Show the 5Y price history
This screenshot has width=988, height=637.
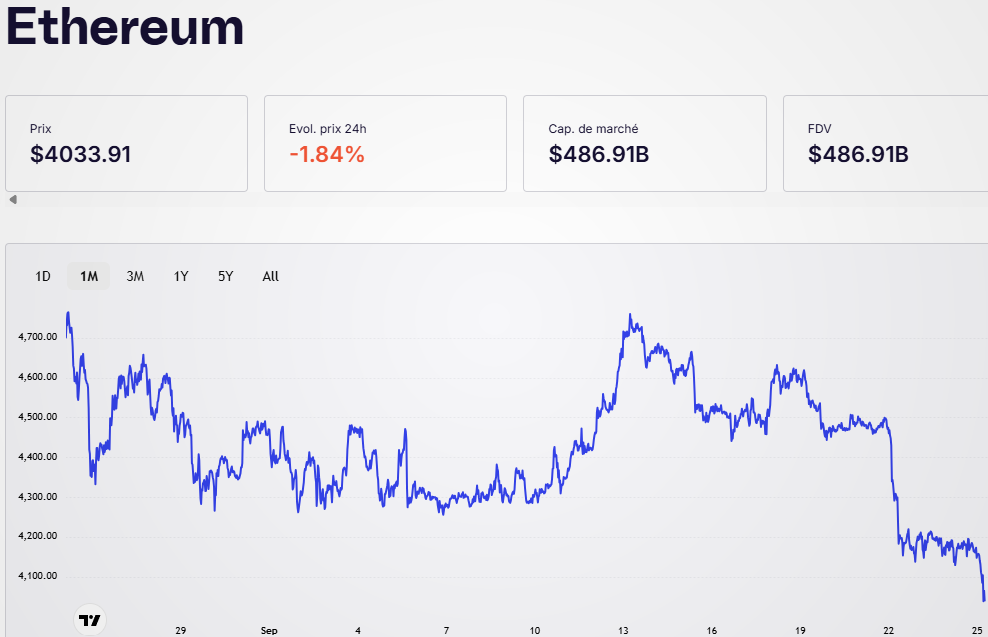(226, 276)
